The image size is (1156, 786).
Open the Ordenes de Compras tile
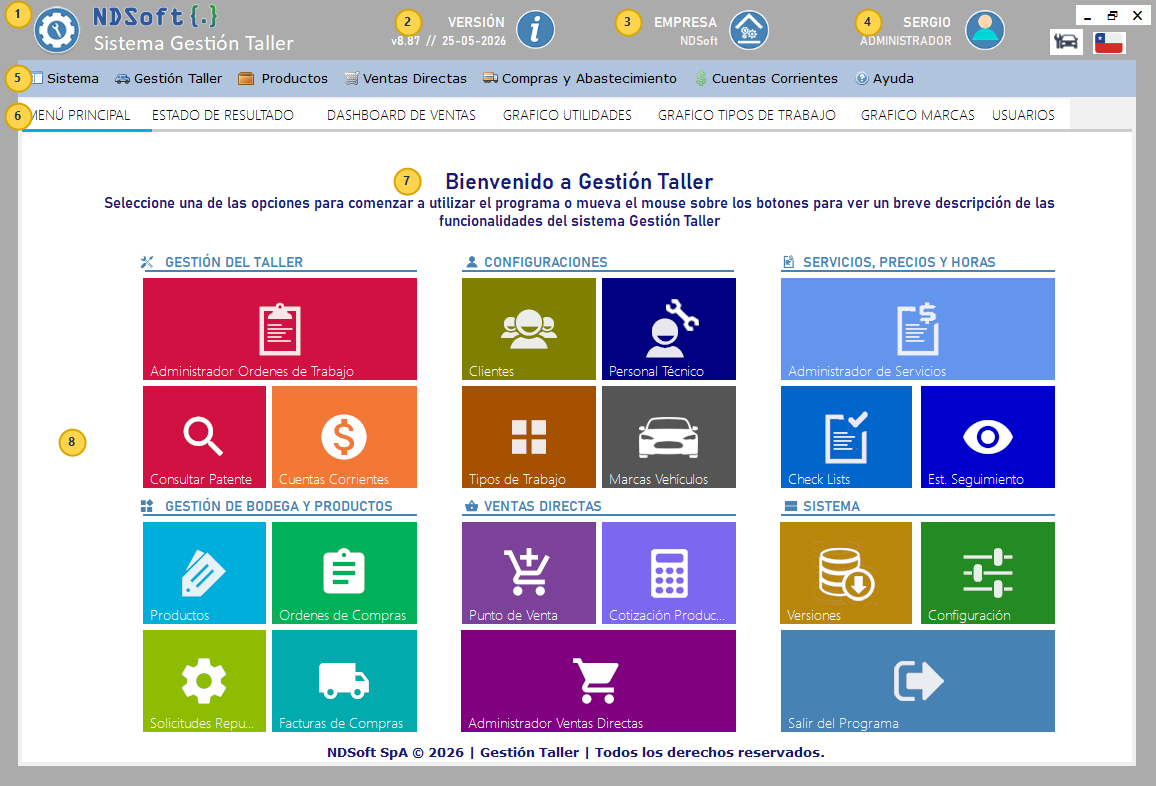(x=344, y=573)
